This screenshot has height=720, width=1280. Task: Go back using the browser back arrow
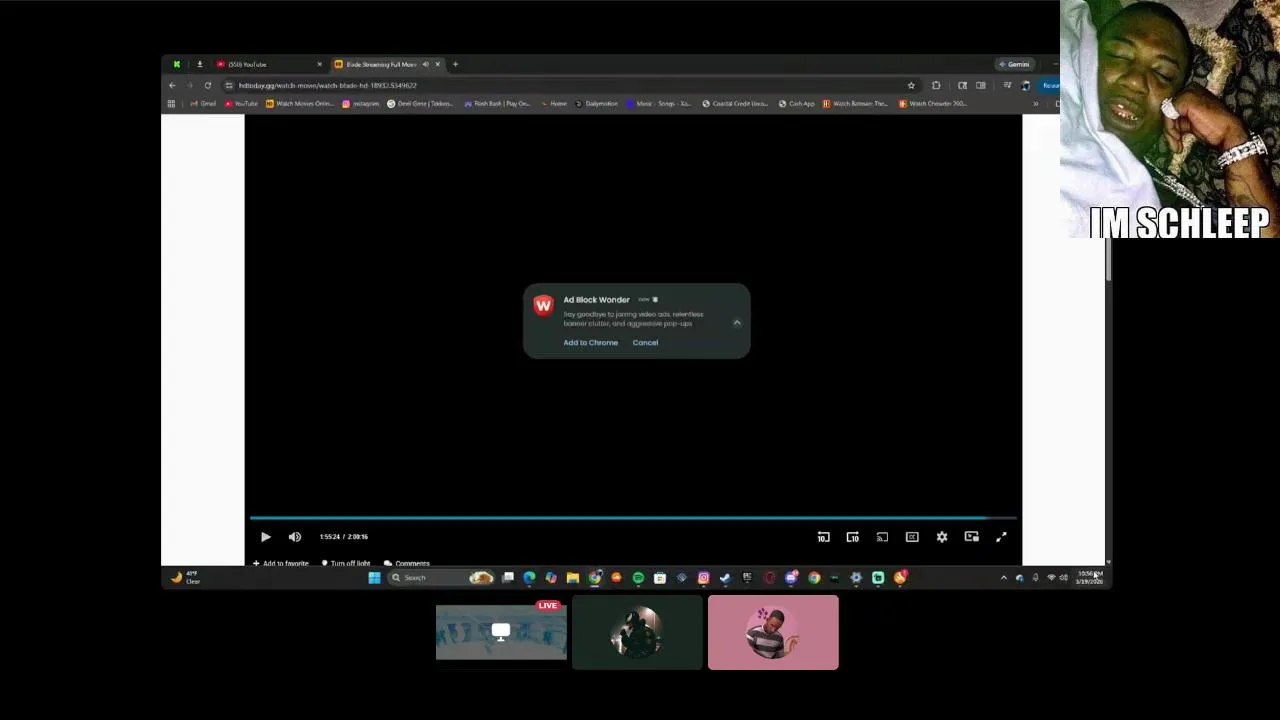[172, 85]
